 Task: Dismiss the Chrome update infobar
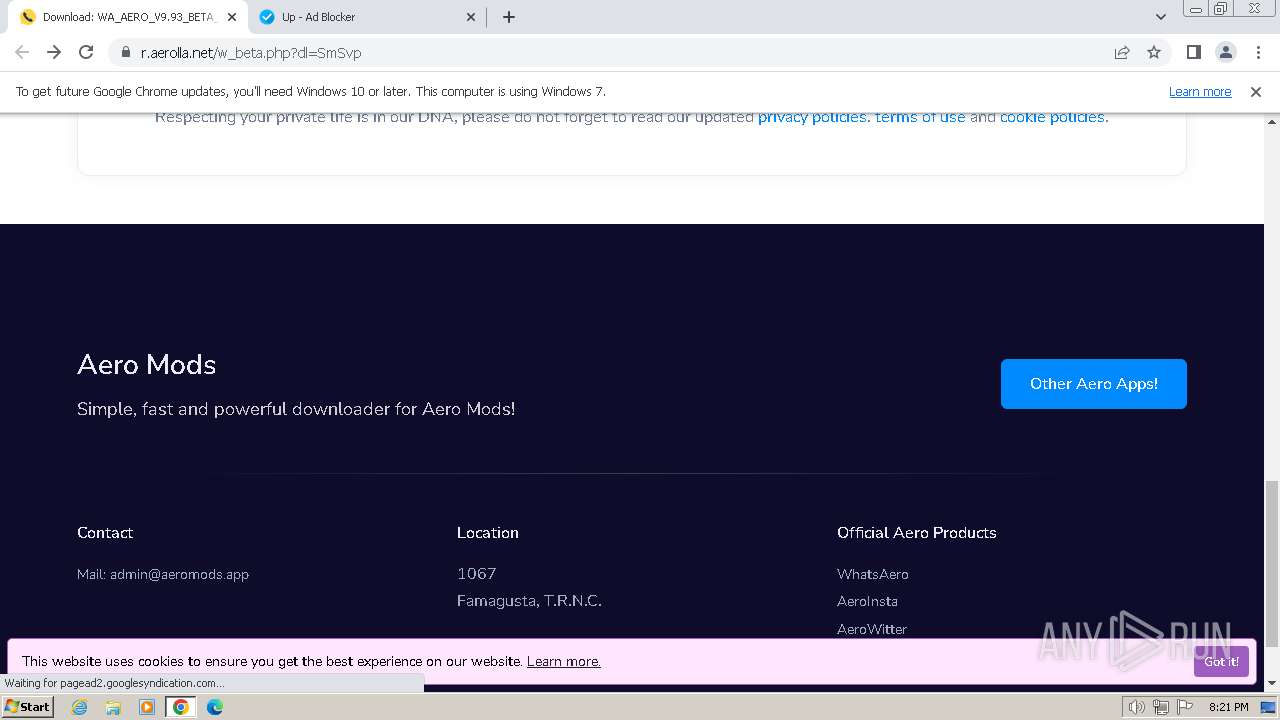pyautogui.click(x=1256, y=92)
